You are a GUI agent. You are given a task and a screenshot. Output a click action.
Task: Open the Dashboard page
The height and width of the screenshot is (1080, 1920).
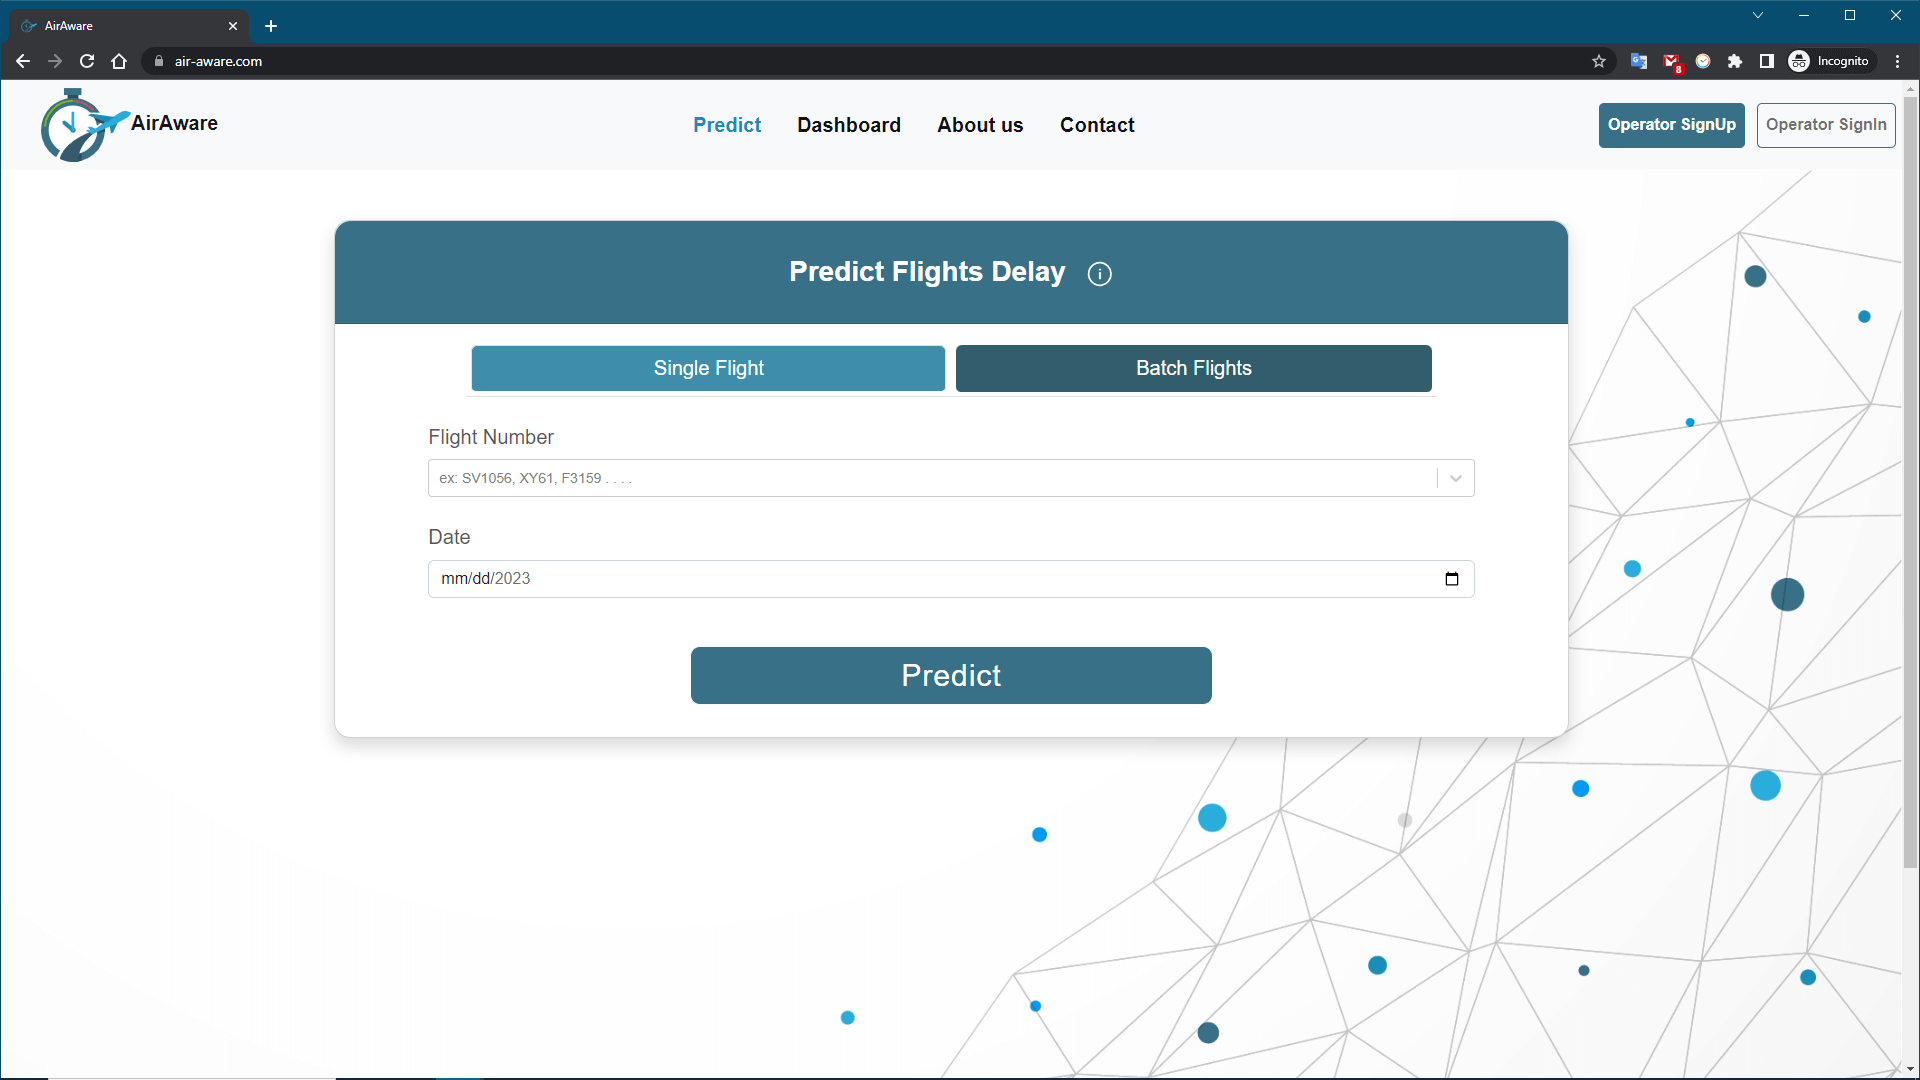(849, 125)
